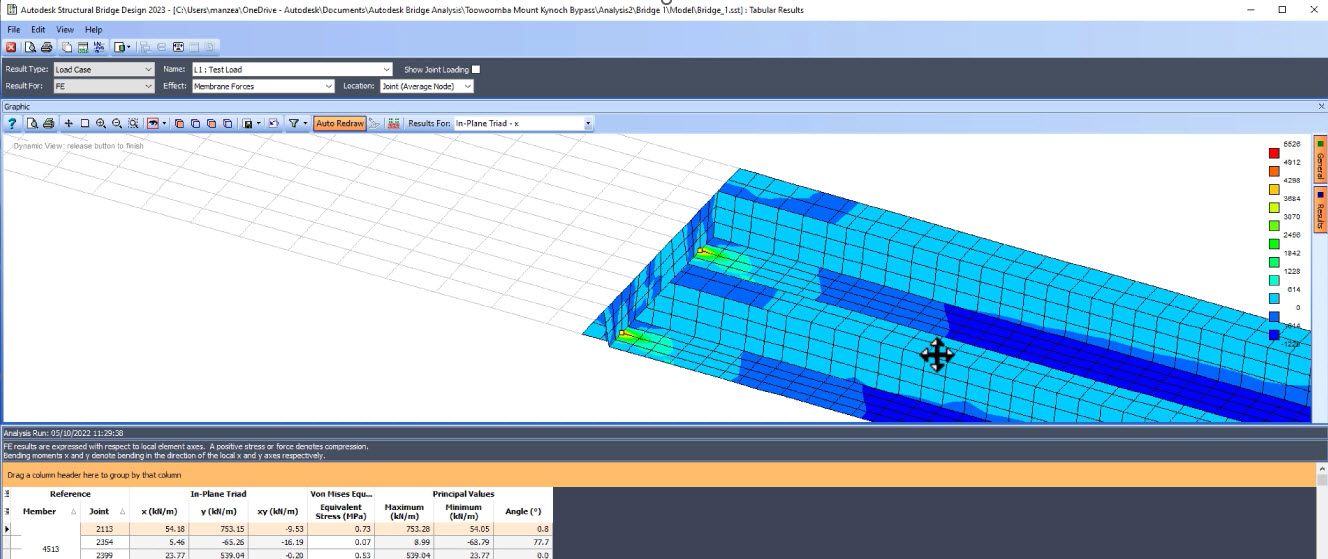Click the third orange view-cube icon

tap(211, 123)
